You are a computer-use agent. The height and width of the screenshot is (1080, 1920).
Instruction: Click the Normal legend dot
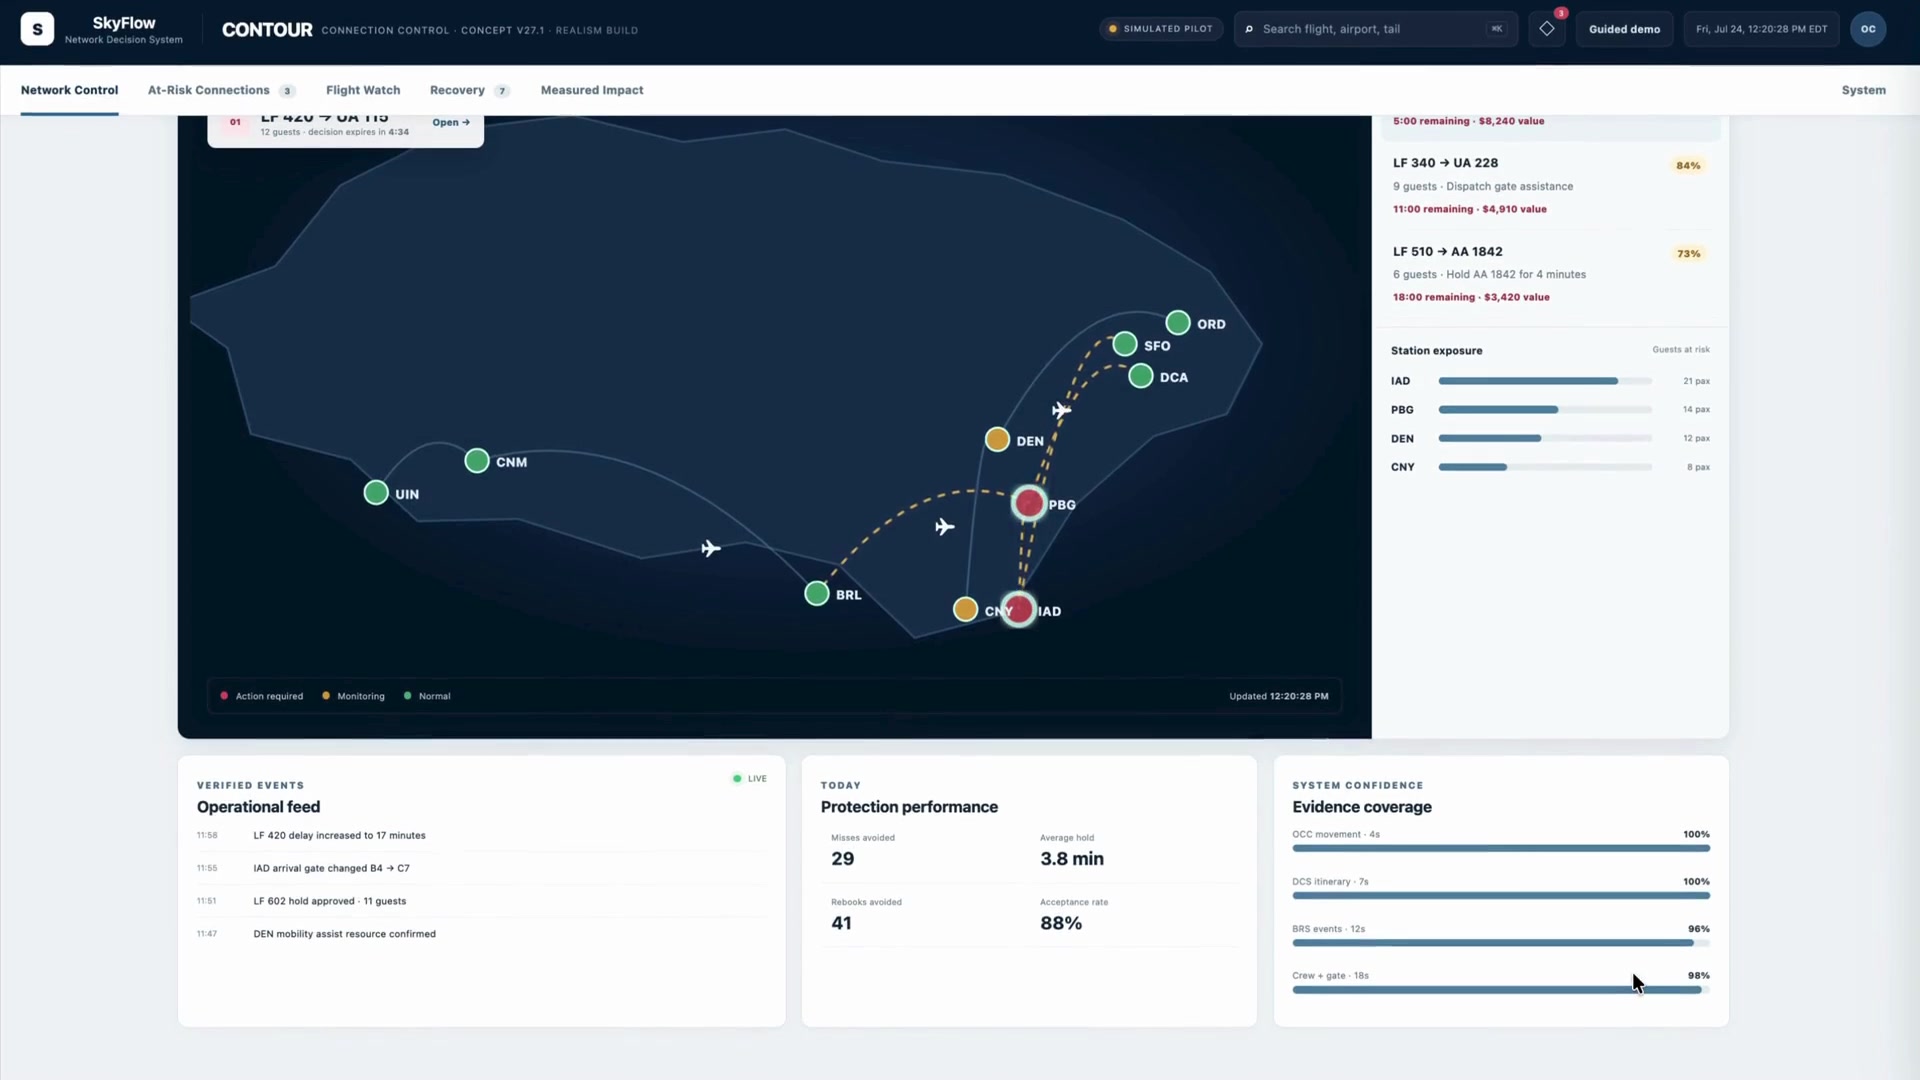407,695
